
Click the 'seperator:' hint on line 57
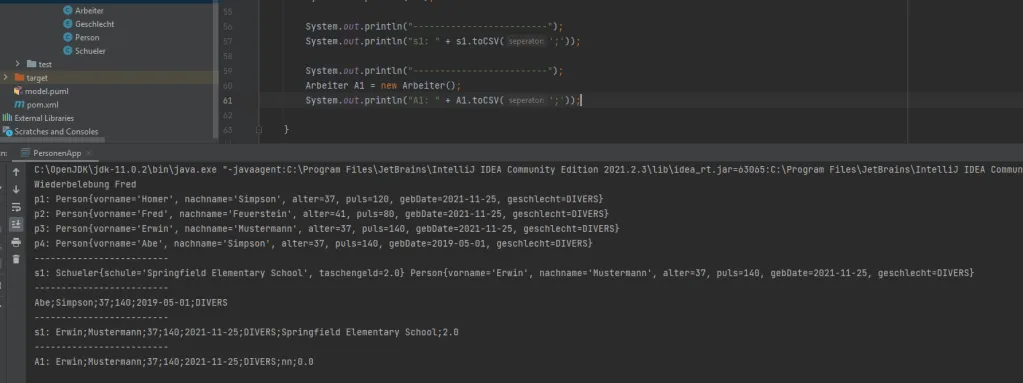point(525,41)
